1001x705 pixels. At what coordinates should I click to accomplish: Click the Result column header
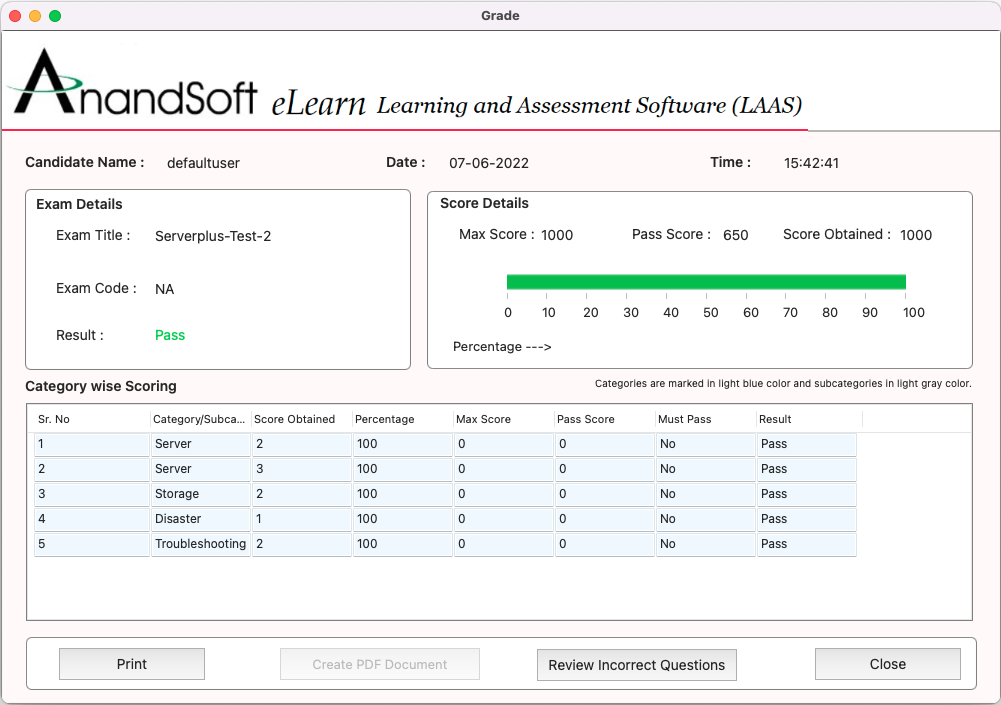(x=785, y=419)
